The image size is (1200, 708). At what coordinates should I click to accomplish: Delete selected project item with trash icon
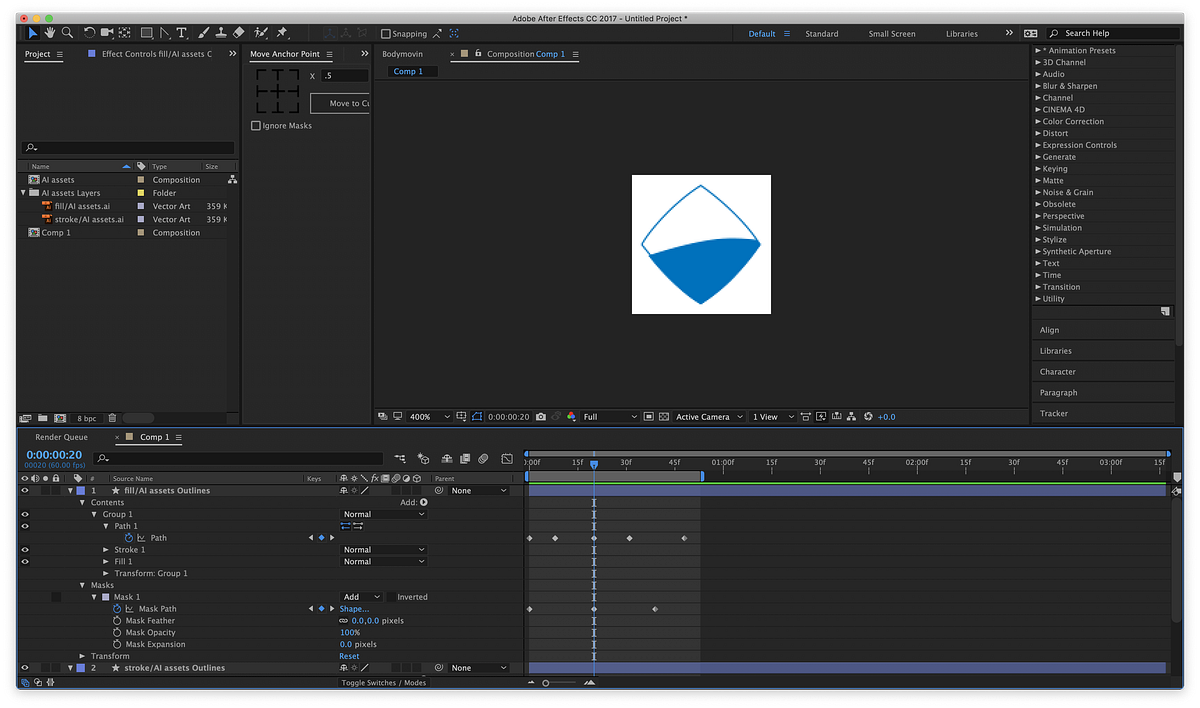[112, 418]
